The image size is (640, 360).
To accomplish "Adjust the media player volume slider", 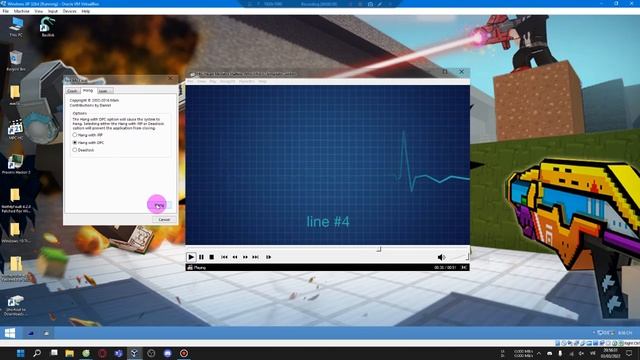I will coord(458,257).
